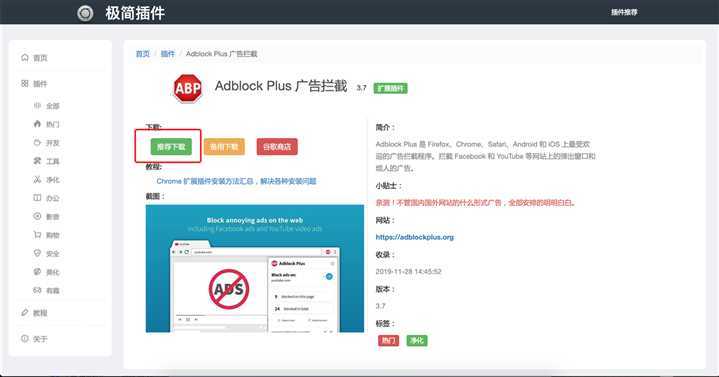Viewport: 719px width, 377px height.
Task: Open the Chrome 扩展插件安装方法汇总 tutorial link
Action: (x=236, y=181)
